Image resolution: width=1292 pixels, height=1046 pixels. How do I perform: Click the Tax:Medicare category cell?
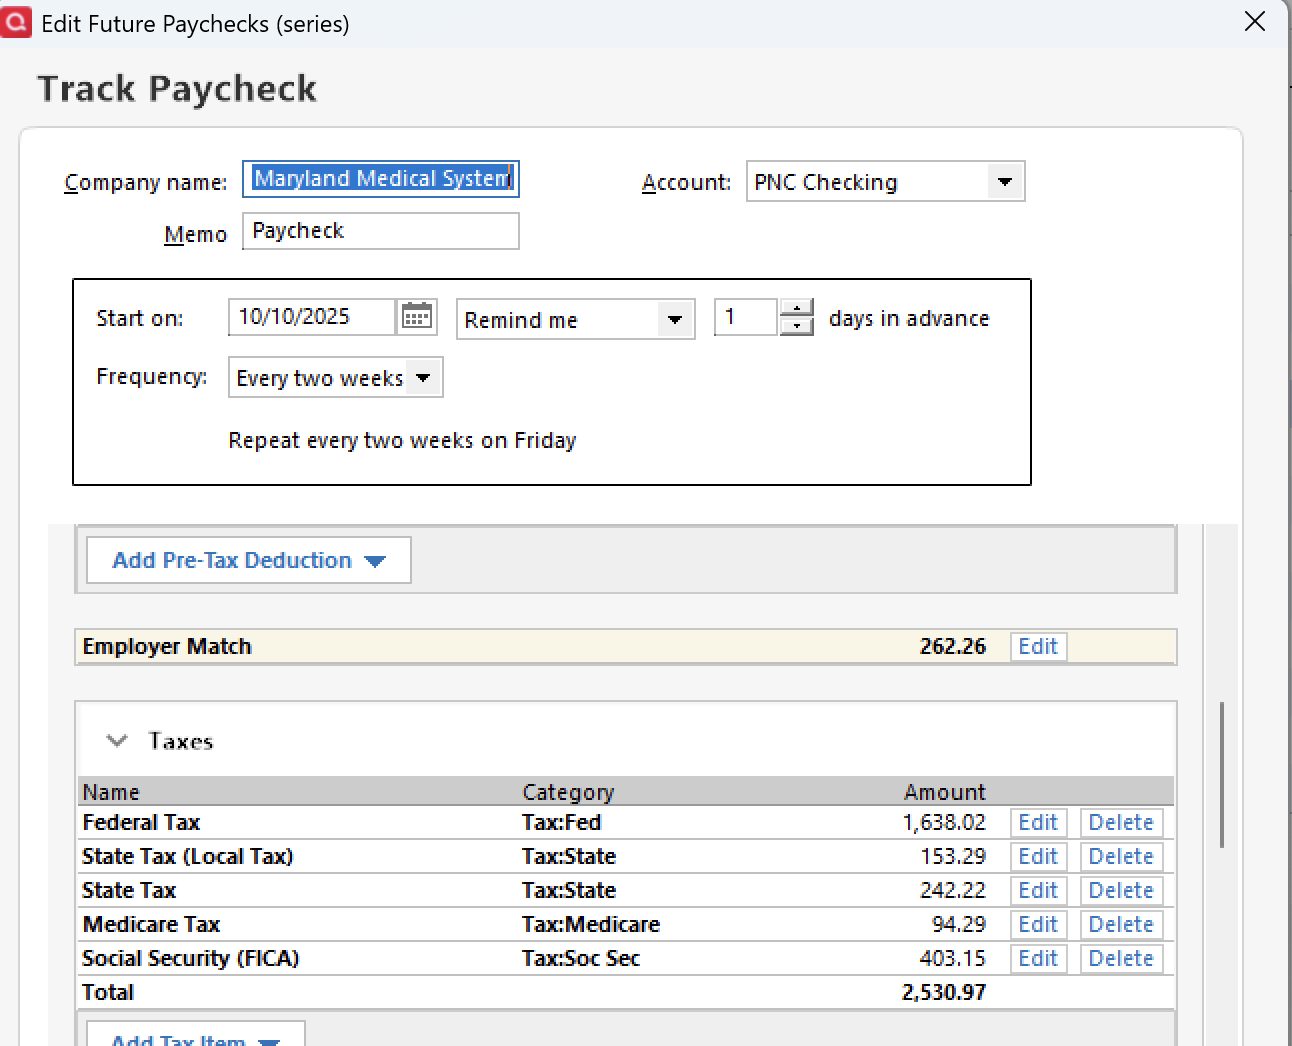point(590,924)
